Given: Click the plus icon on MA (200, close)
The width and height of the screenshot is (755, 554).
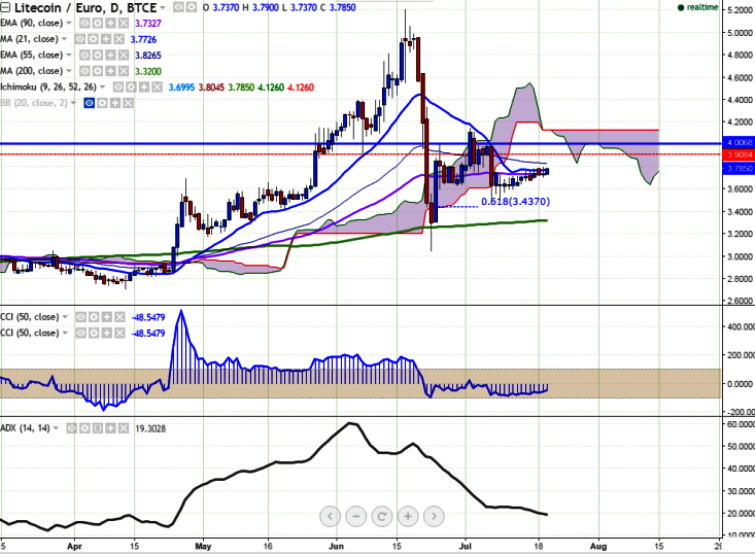Looking at the screenshot, I should pyautogui.click(x=110, y=71).
